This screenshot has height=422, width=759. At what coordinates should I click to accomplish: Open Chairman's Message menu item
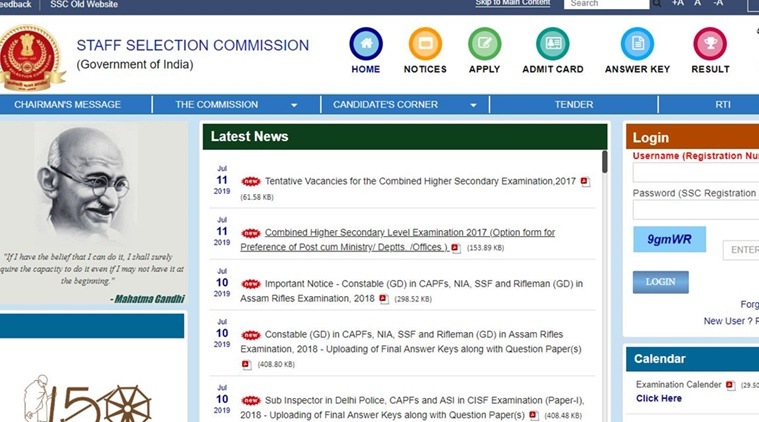67,105
